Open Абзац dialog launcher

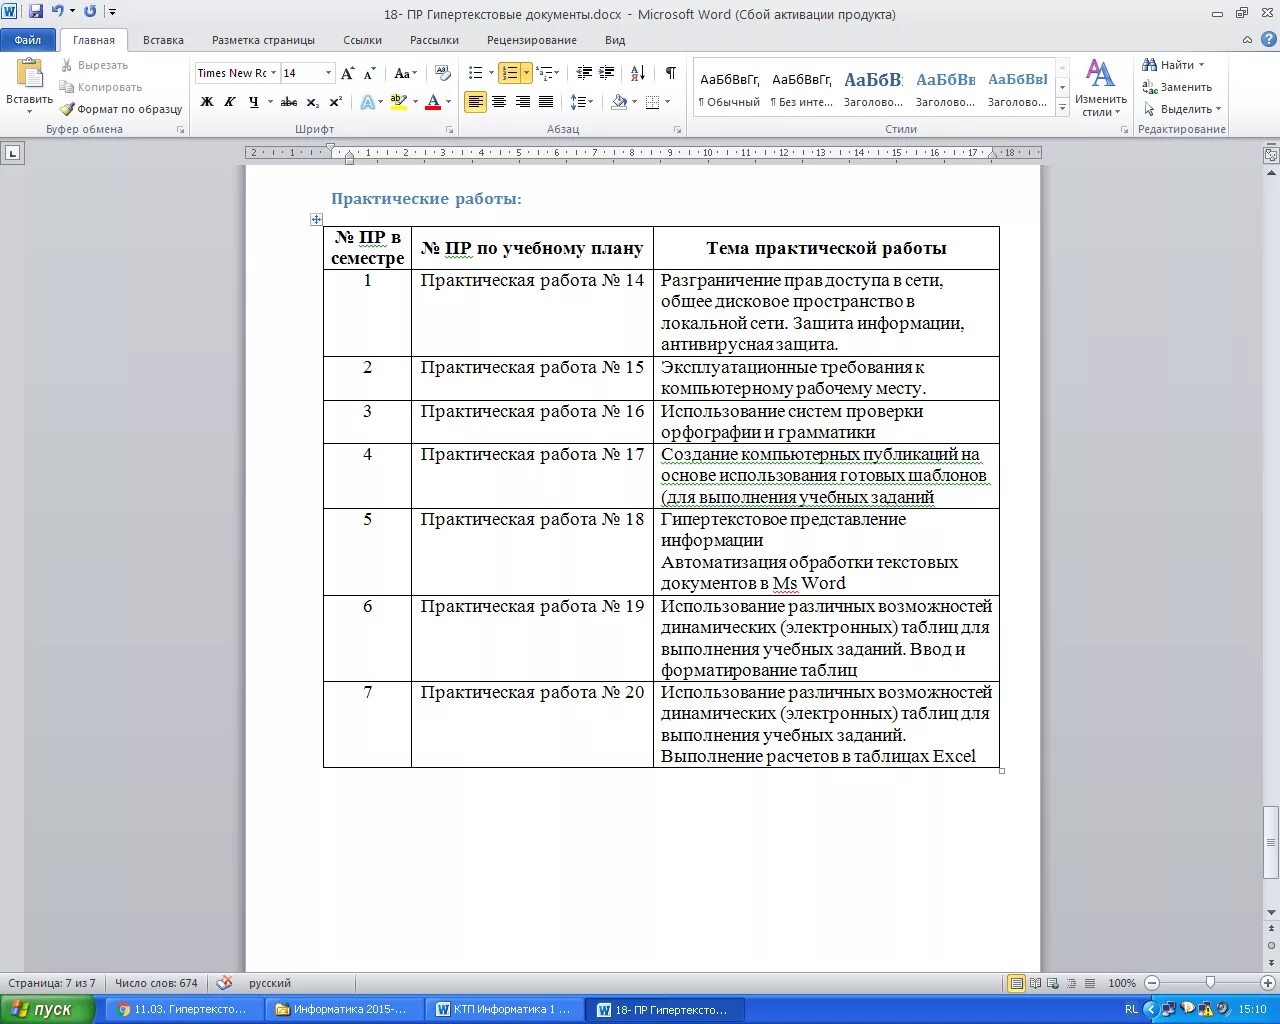pos(678,130)
